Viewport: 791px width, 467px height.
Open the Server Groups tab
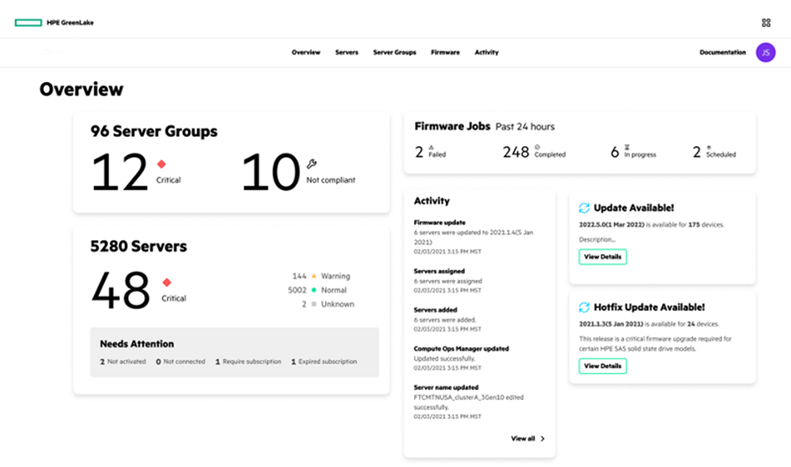click(x=394, y=52)
